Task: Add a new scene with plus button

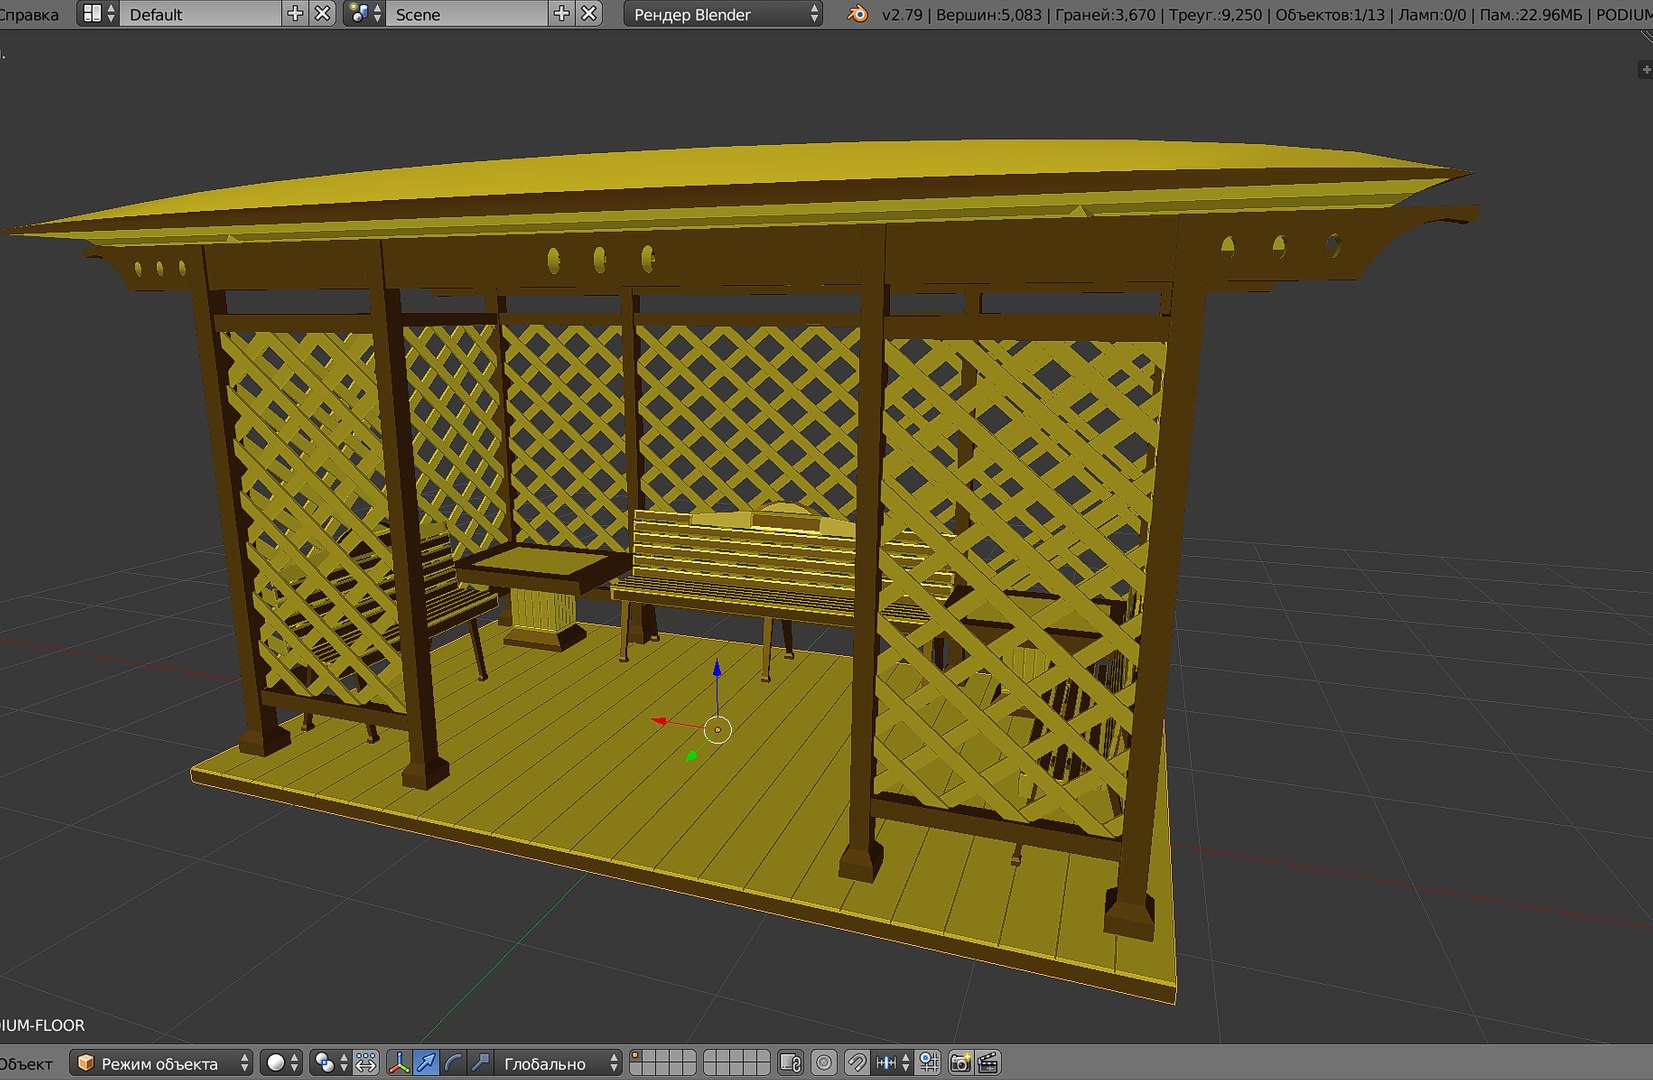Action: [x=562, y=14]
